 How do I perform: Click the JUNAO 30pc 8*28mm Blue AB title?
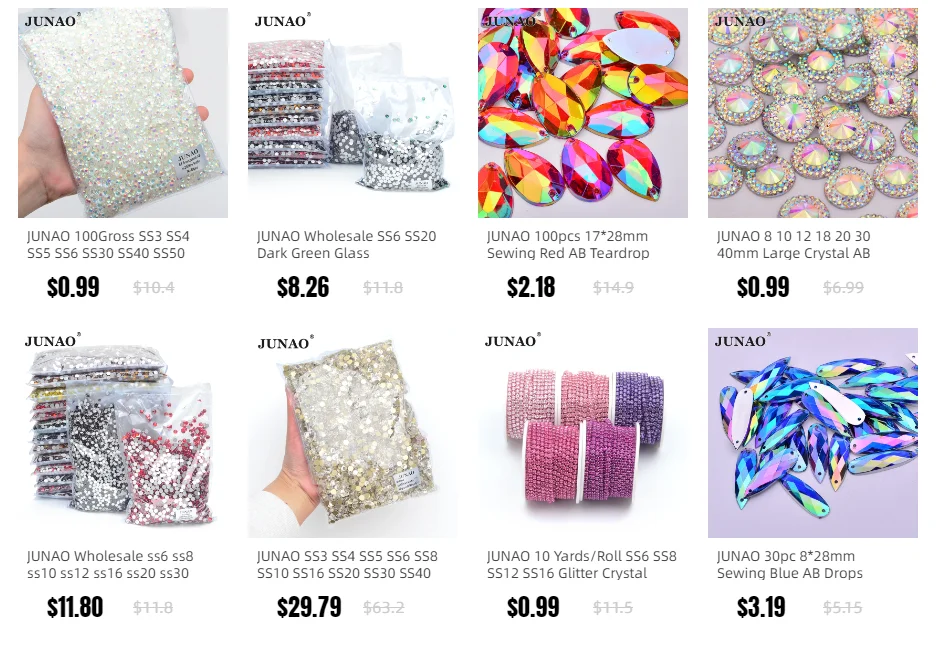click(789, 565)
